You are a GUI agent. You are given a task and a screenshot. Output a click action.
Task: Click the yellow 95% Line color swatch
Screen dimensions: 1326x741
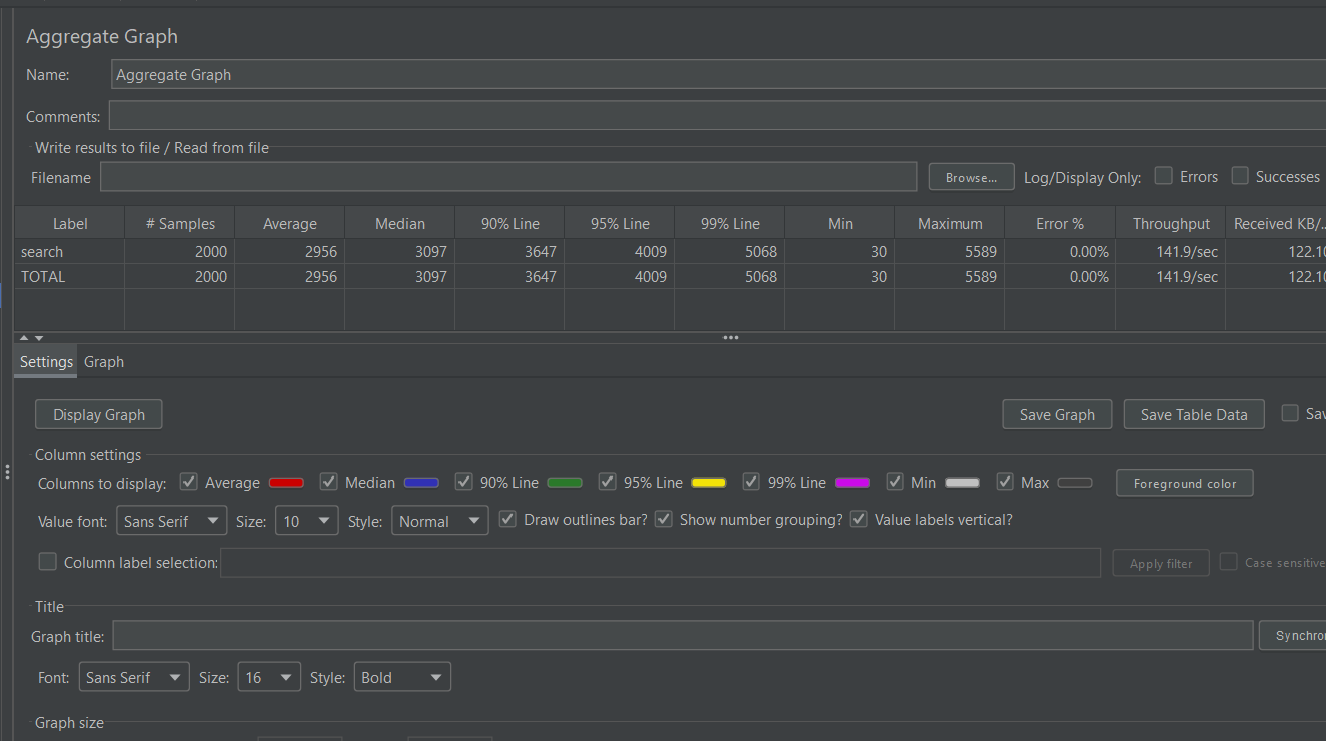coord(709,483)
